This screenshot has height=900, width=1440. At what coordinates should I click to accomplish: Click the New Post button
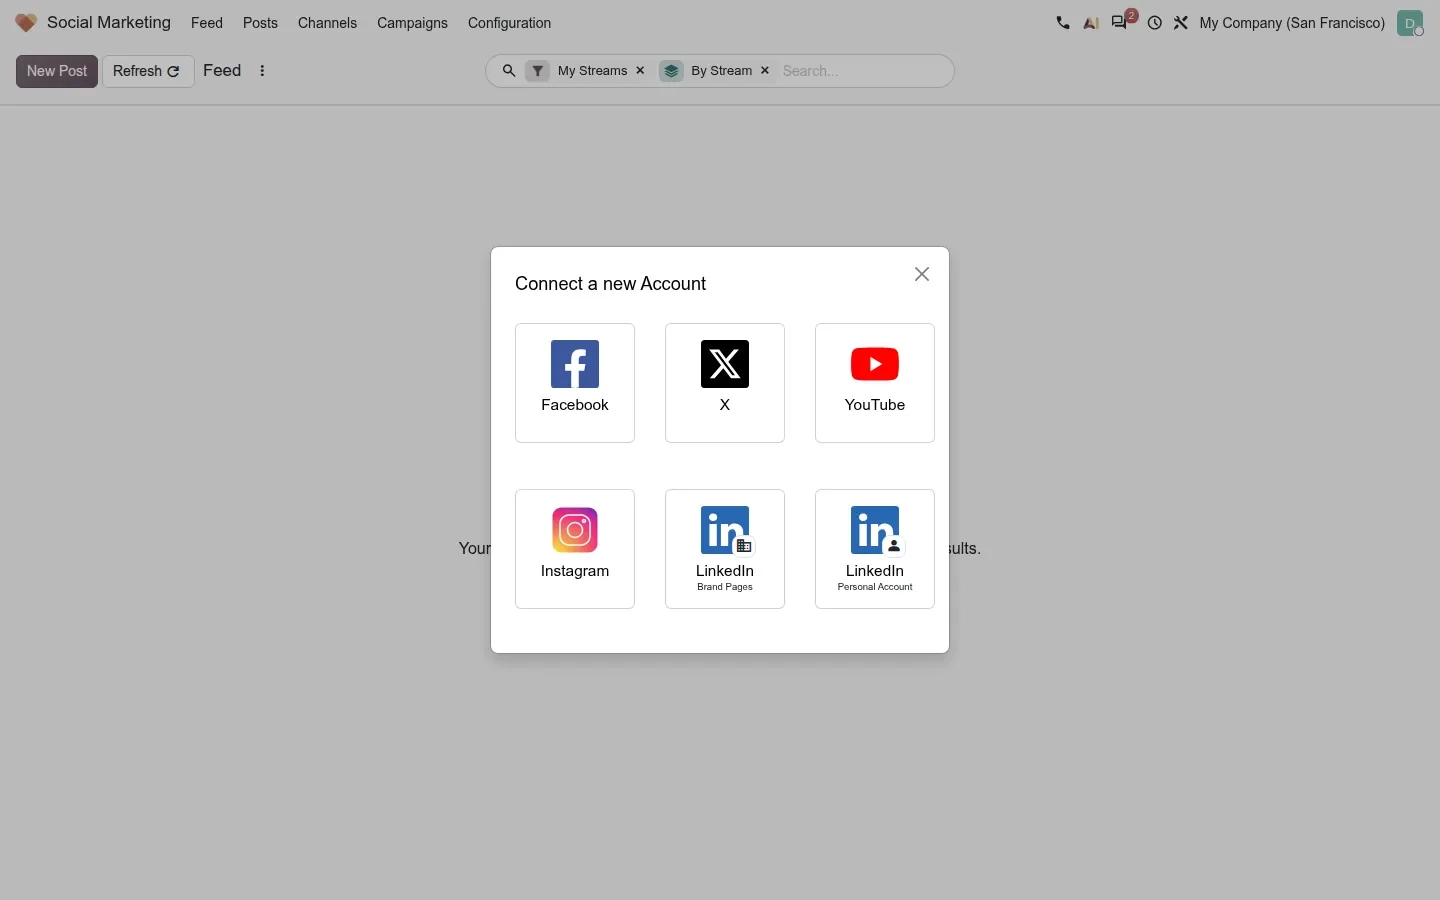tap(57, 71)
